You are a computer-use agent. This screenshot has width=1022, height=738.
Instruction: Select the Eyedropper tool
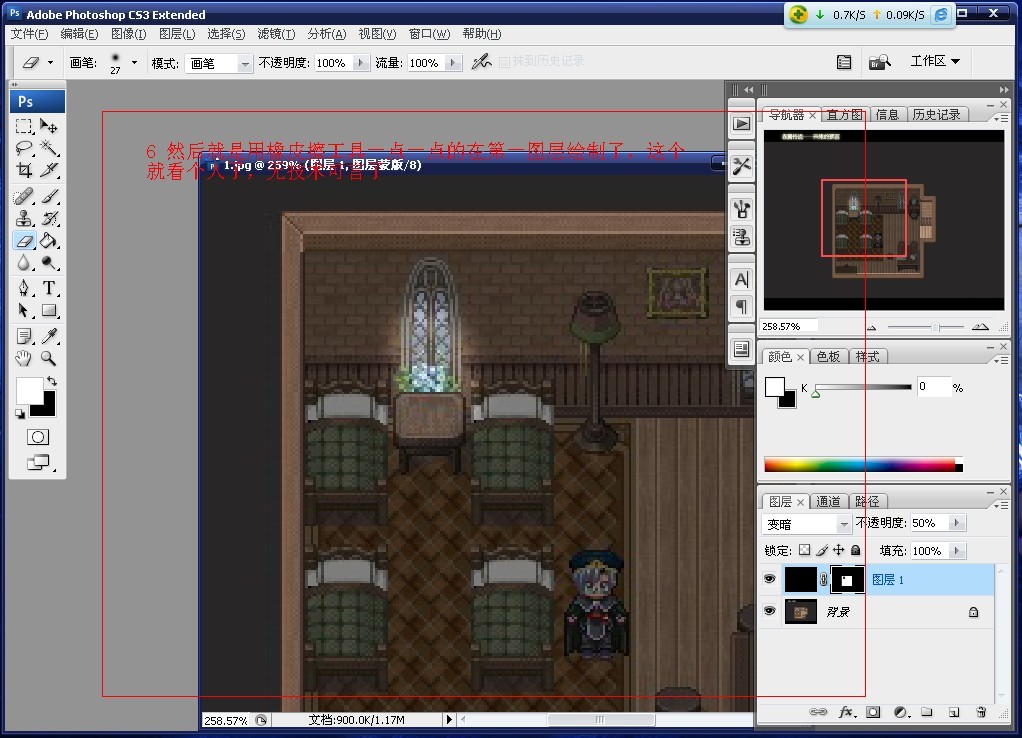pos(49,336)
